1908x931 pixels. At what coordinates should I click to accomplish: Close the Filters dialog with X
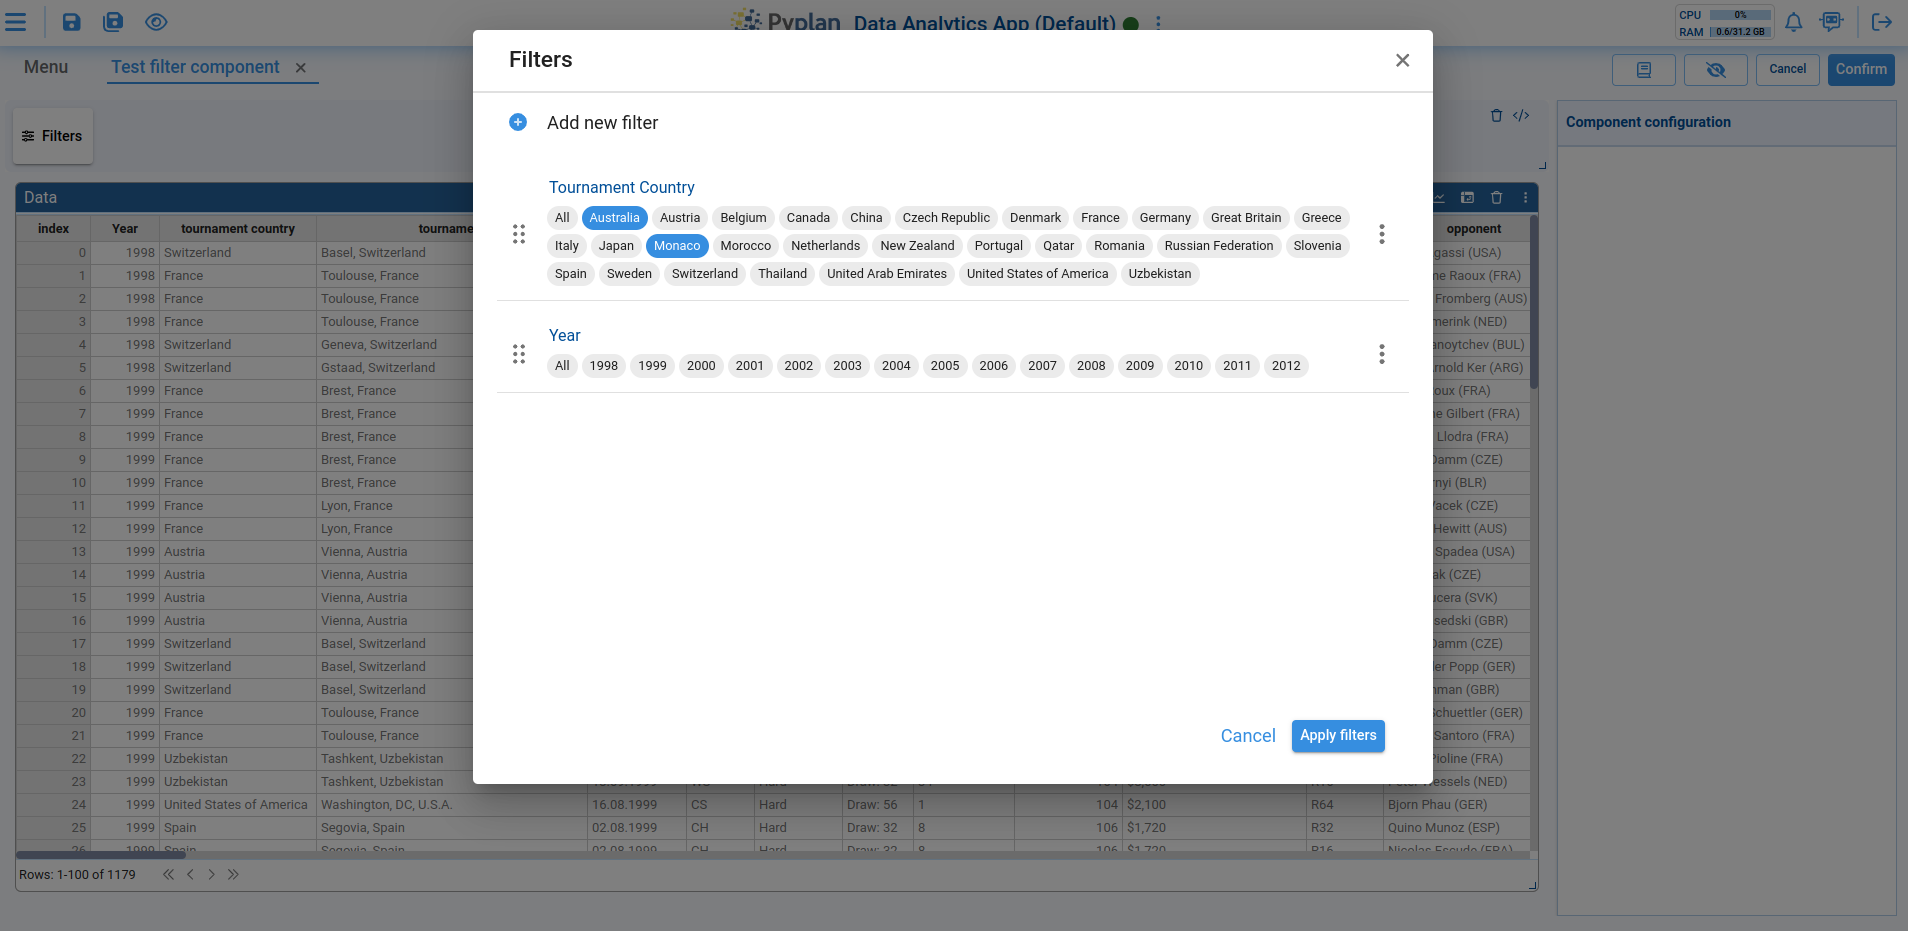click(x=1402, y=60)
